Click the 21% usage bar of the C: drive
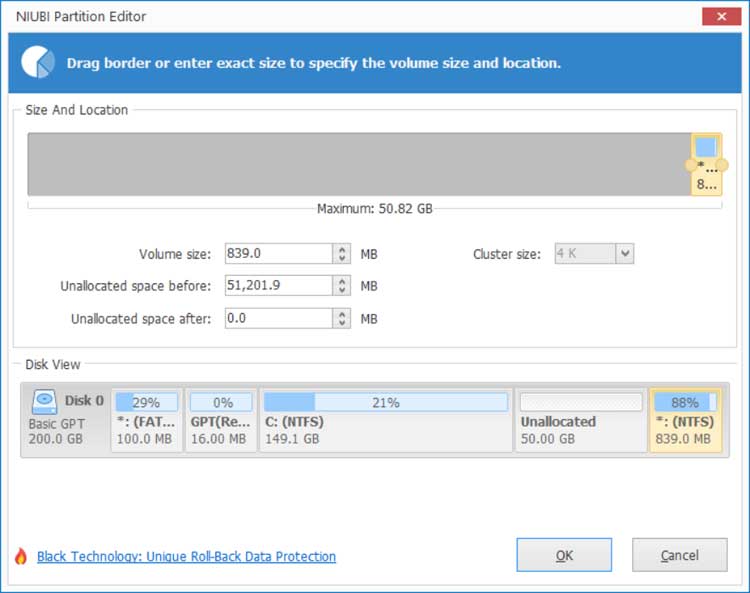Screen dimensions: 750x593 click(386, 402)
